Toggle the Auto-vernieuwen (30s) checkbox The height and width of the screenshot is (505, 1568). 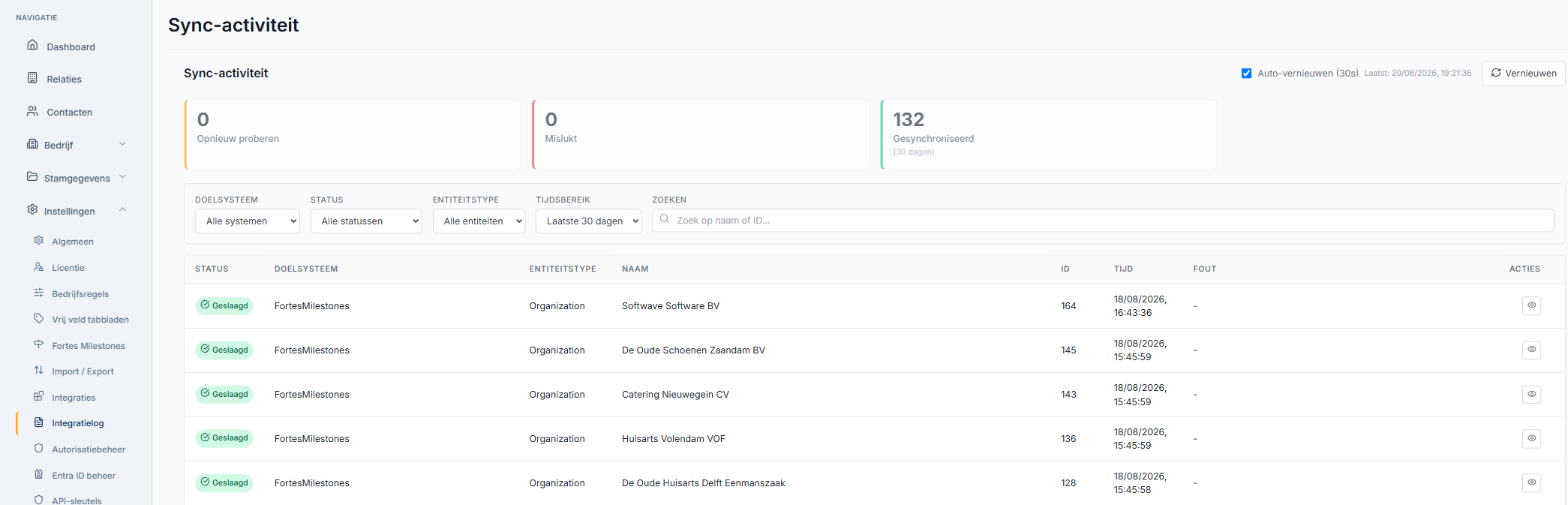click(x=1246, y=73)
